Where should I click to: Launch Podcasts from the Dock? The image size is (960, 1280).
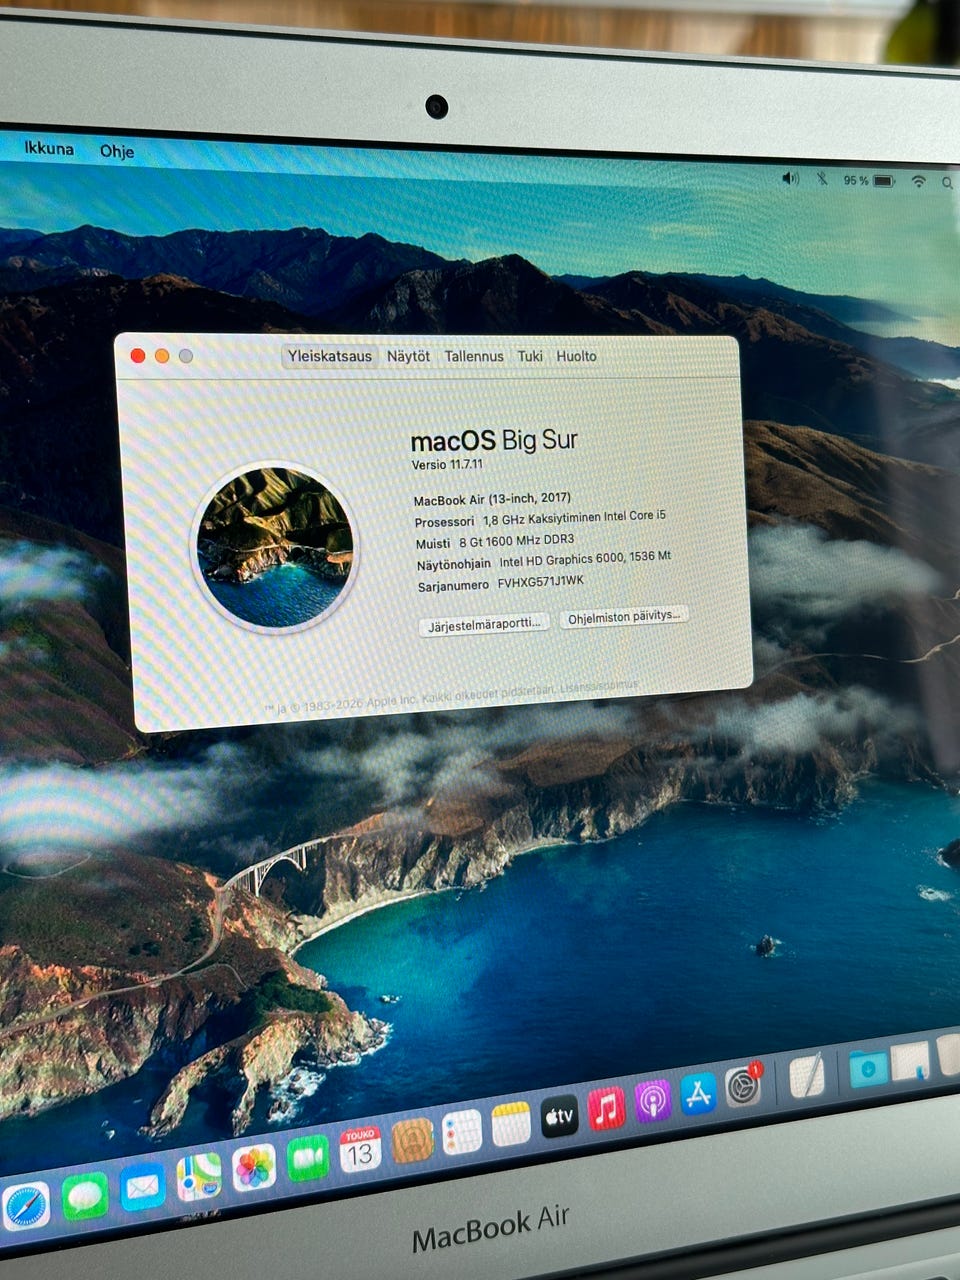(x=652, y=1101)
